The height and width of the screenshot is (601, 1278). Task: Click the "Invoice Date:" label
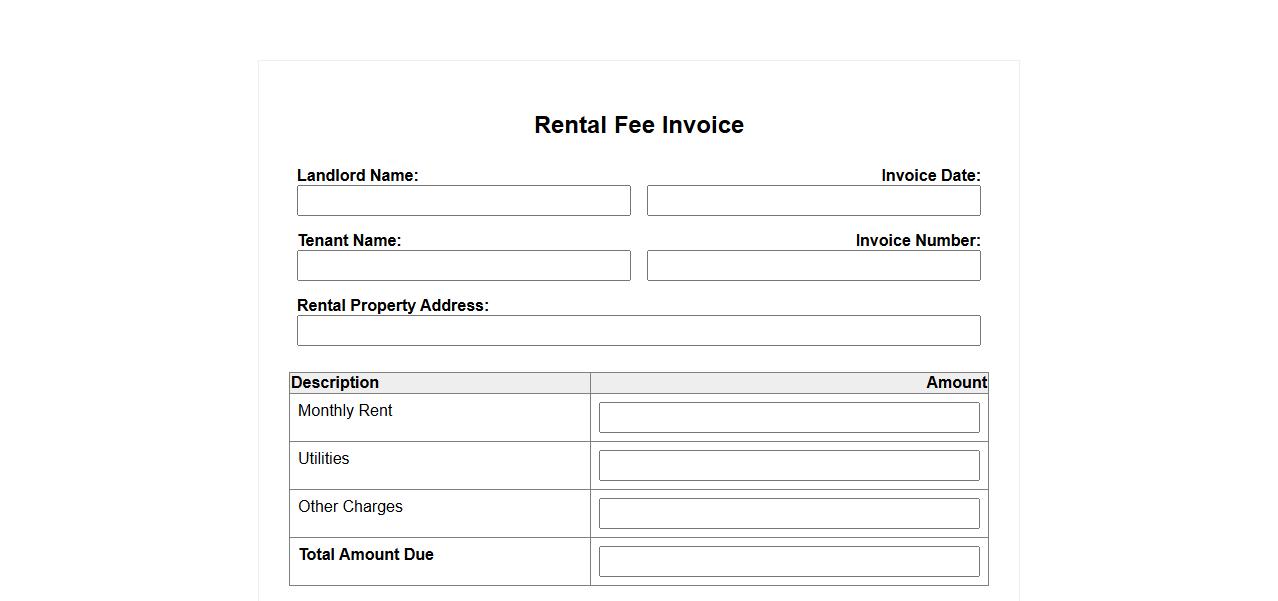(930, 175)
